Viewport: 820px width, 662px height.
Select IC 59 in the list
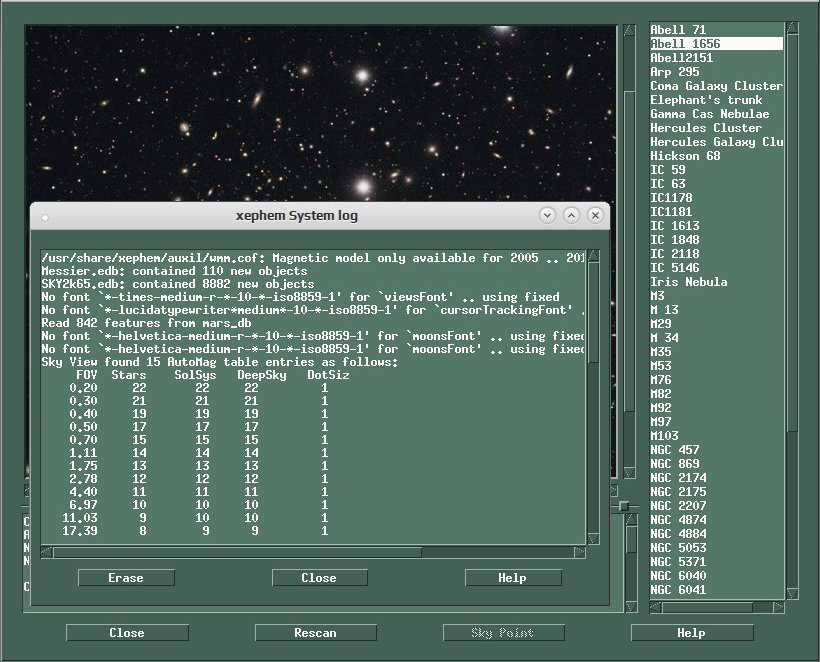coord(716,170)
